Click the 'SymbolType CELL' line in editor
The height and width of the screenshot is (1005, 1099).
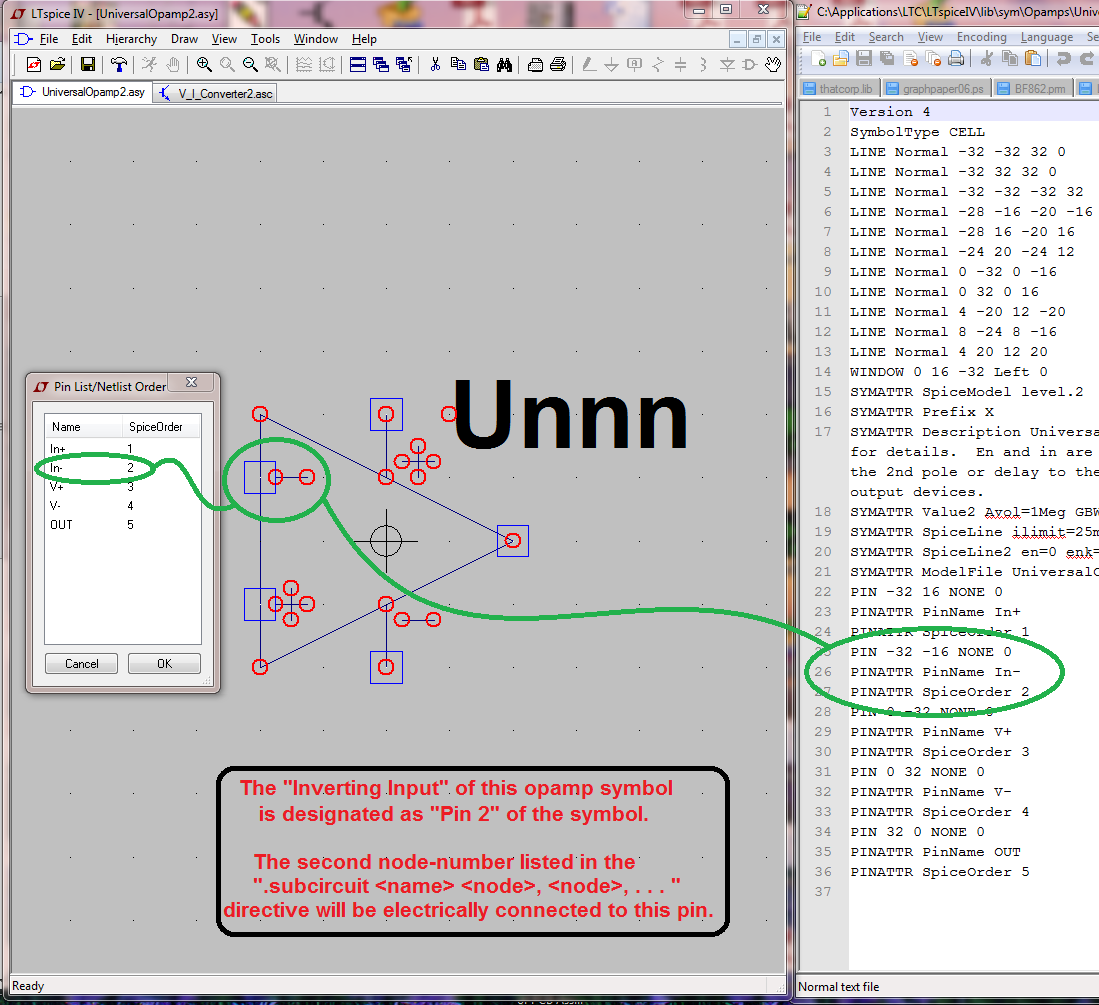(x=917, y=132)
